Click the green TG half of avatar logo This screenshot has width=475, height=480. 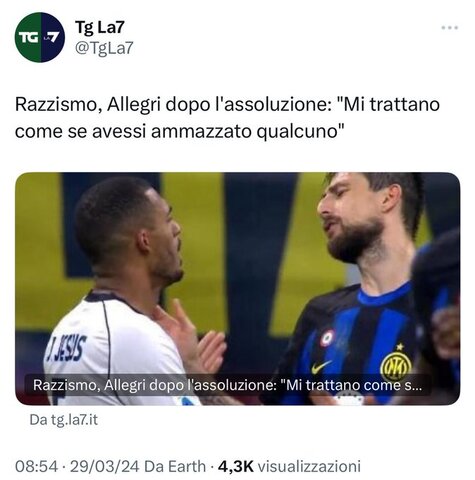click(x=28, y=37)
